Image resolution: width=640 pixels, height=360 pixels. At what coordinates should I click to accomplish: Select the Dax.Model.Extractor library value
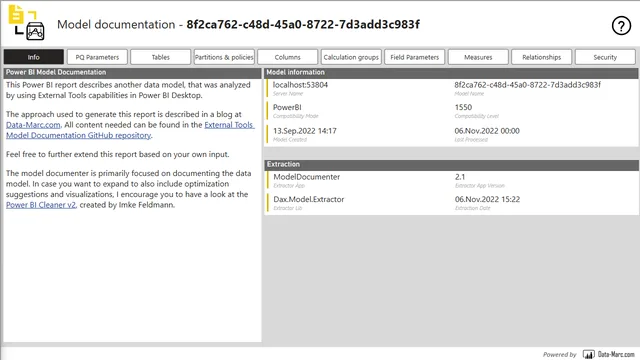pos(309,199)
